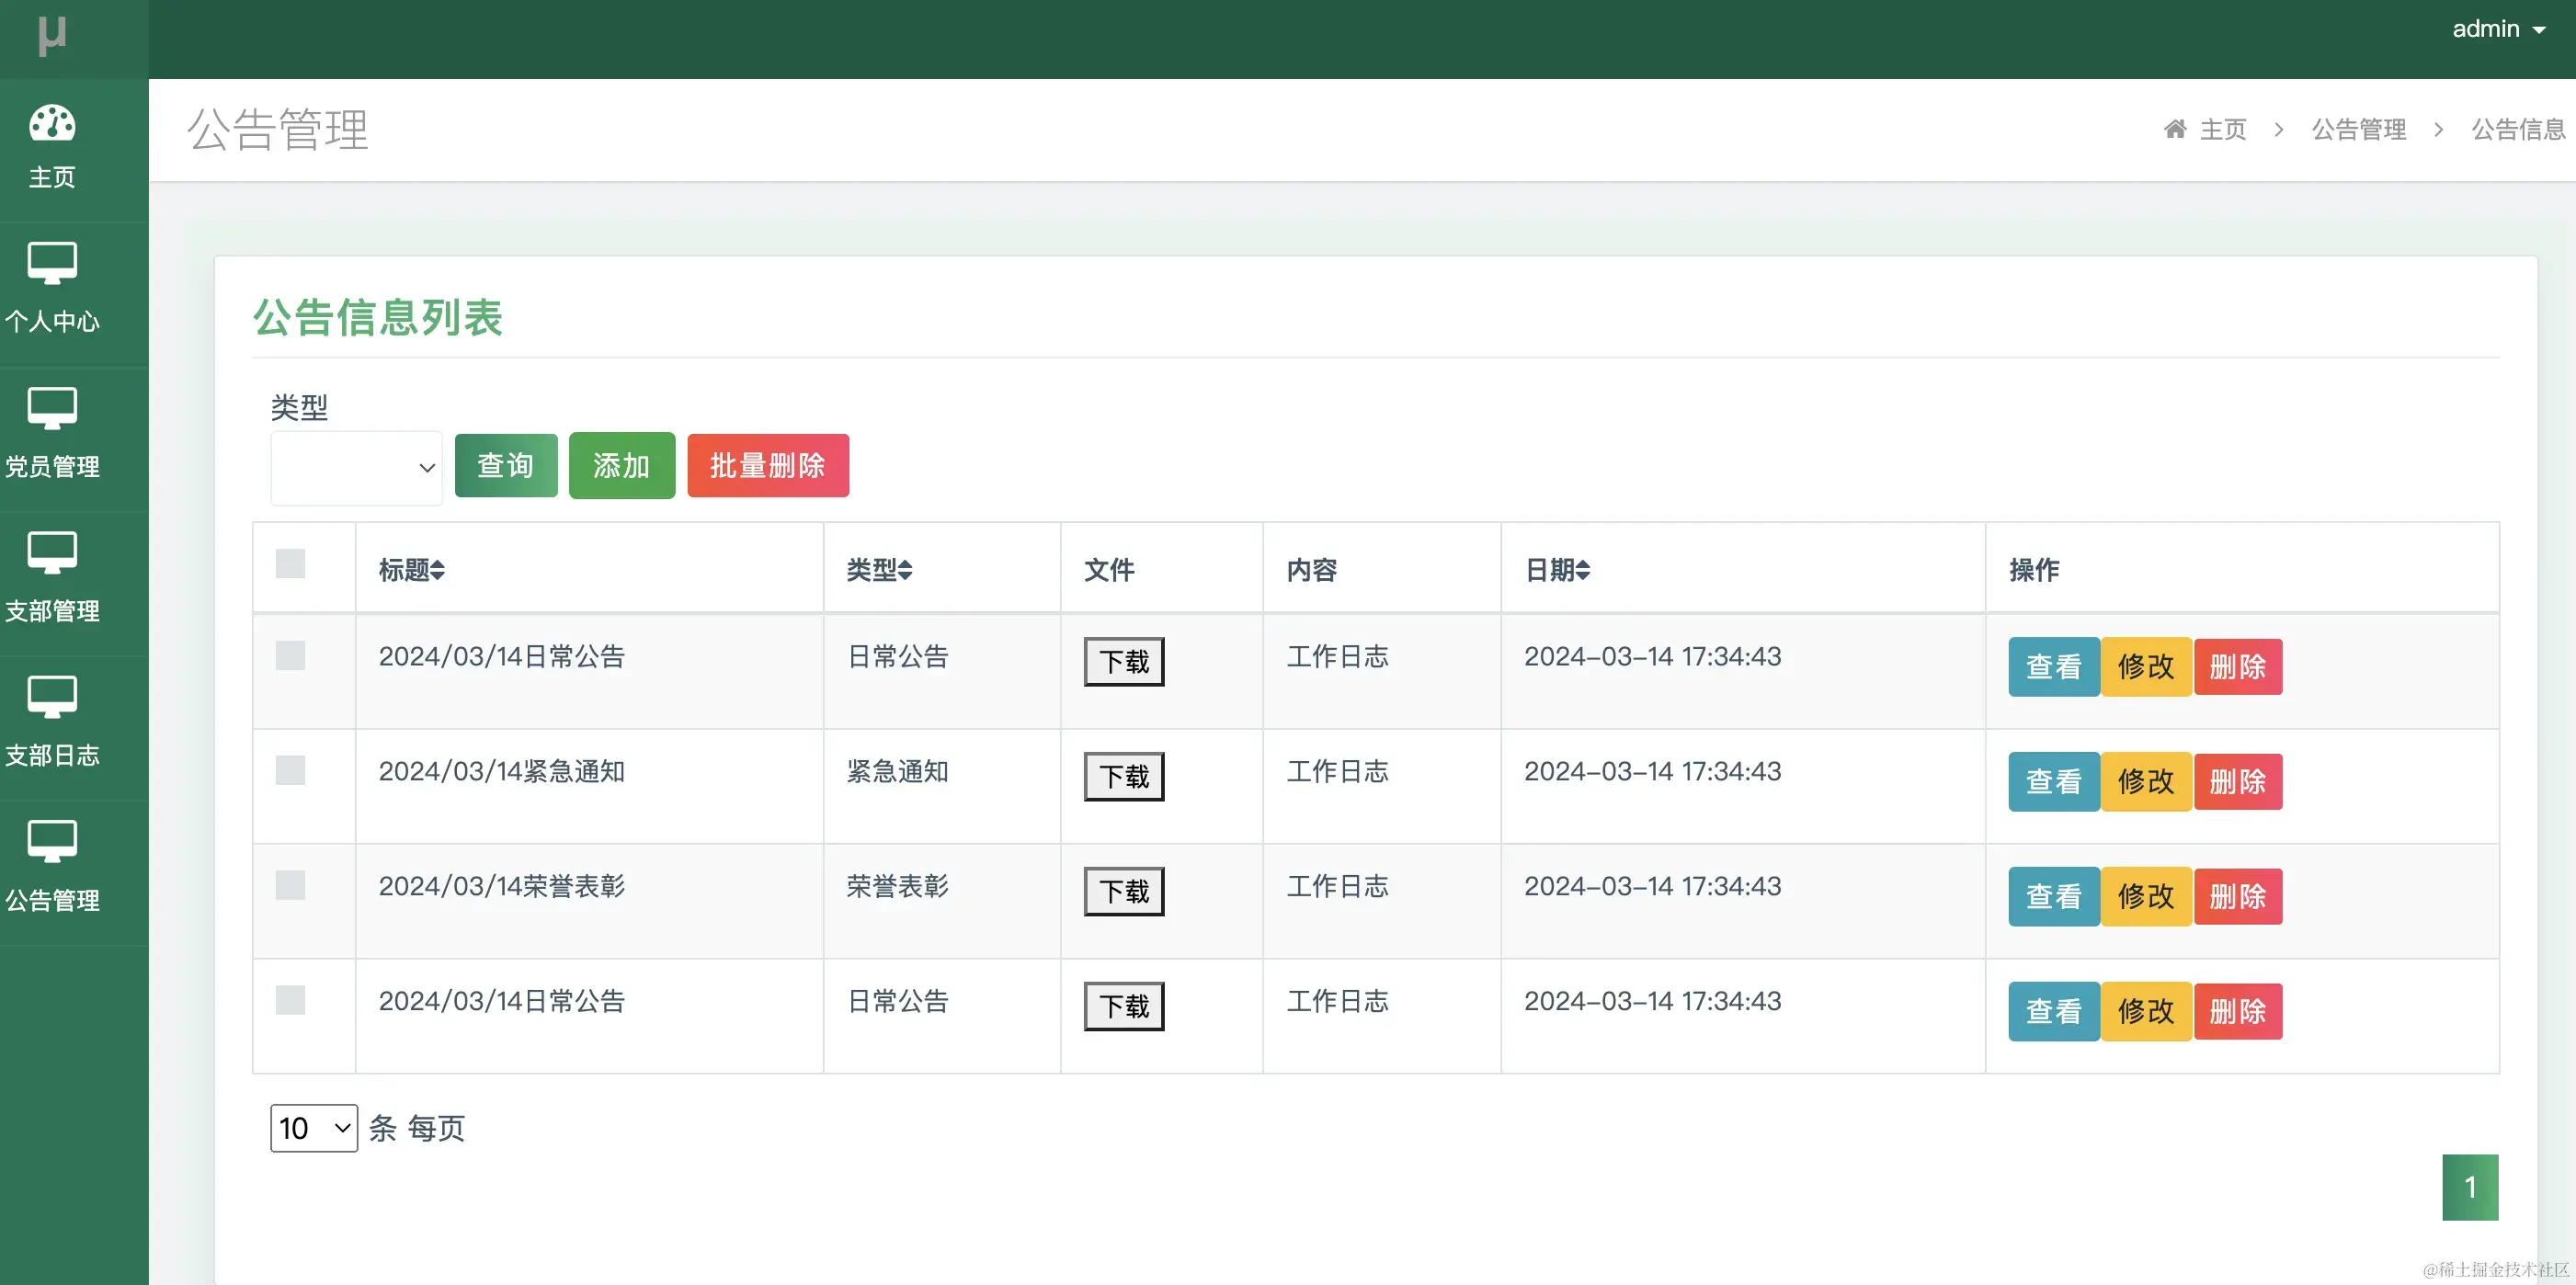Viewport: 2576px width, 1285px height.
Task: Check the 2024/03/14紧急通知 row checkbox
Action: pos(290,770)
